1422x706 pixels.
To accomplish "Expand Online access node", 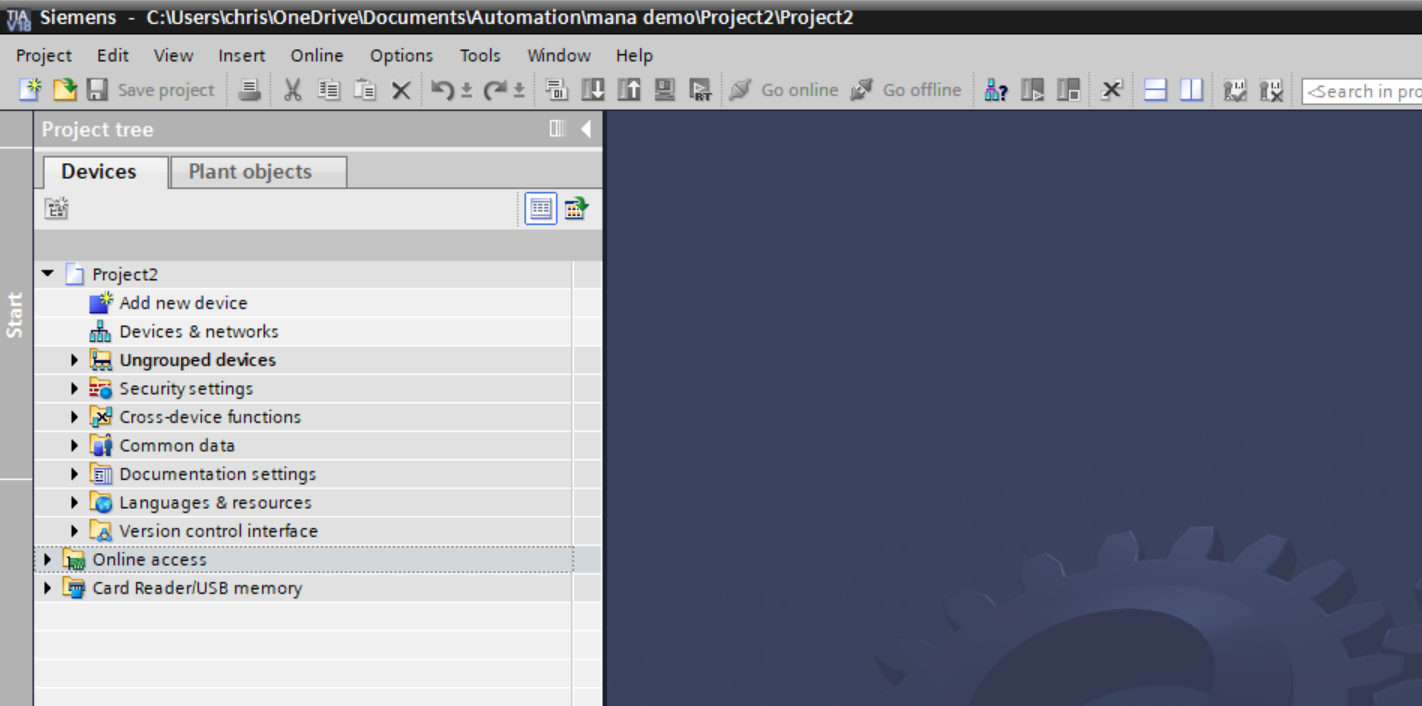I will (x=47, y=560).
